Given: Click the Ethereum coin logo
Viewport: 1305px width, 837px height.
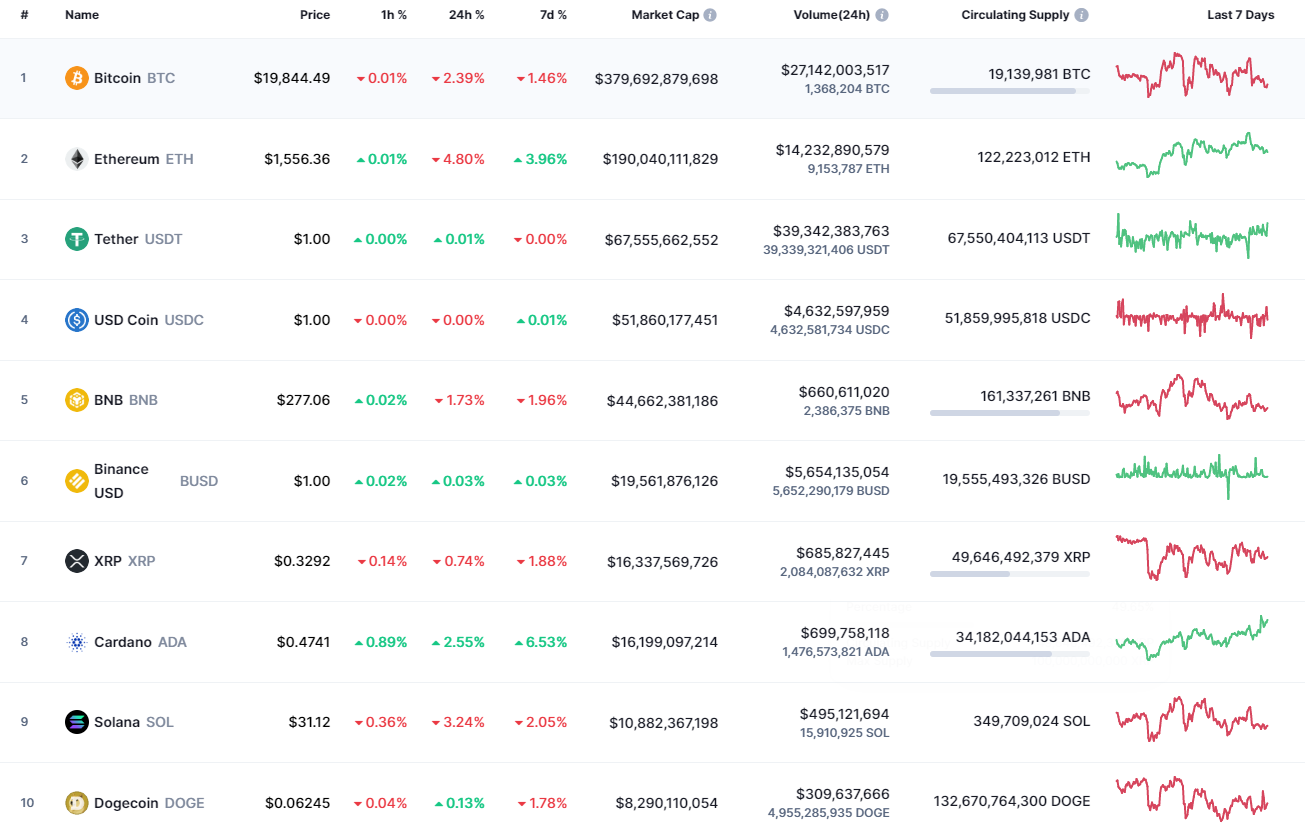Looking at the screenshot, I should pyautogui.click(x=76, y=158).
